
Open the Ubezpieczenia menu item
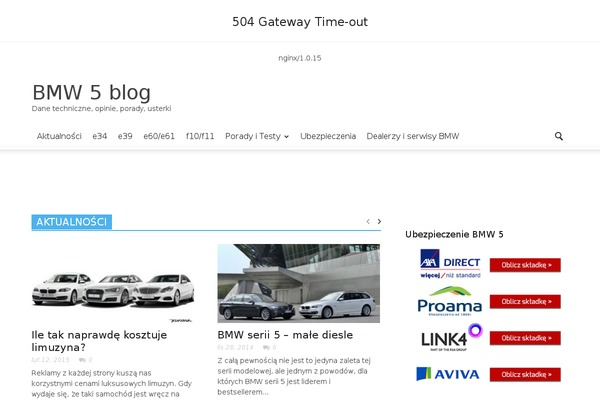coord(328,136)
